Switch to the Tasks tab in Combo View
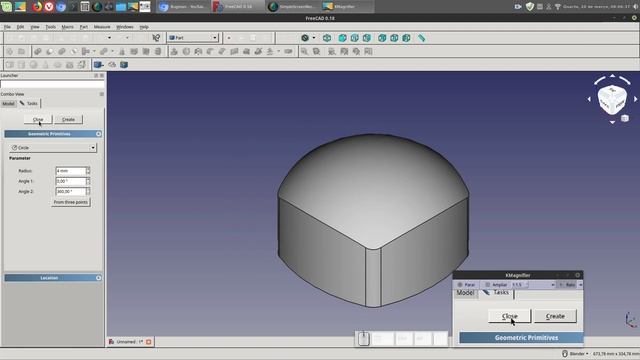The width and height of the screenshot is (640, 360). pyautogui.click(x=29, y=103)
